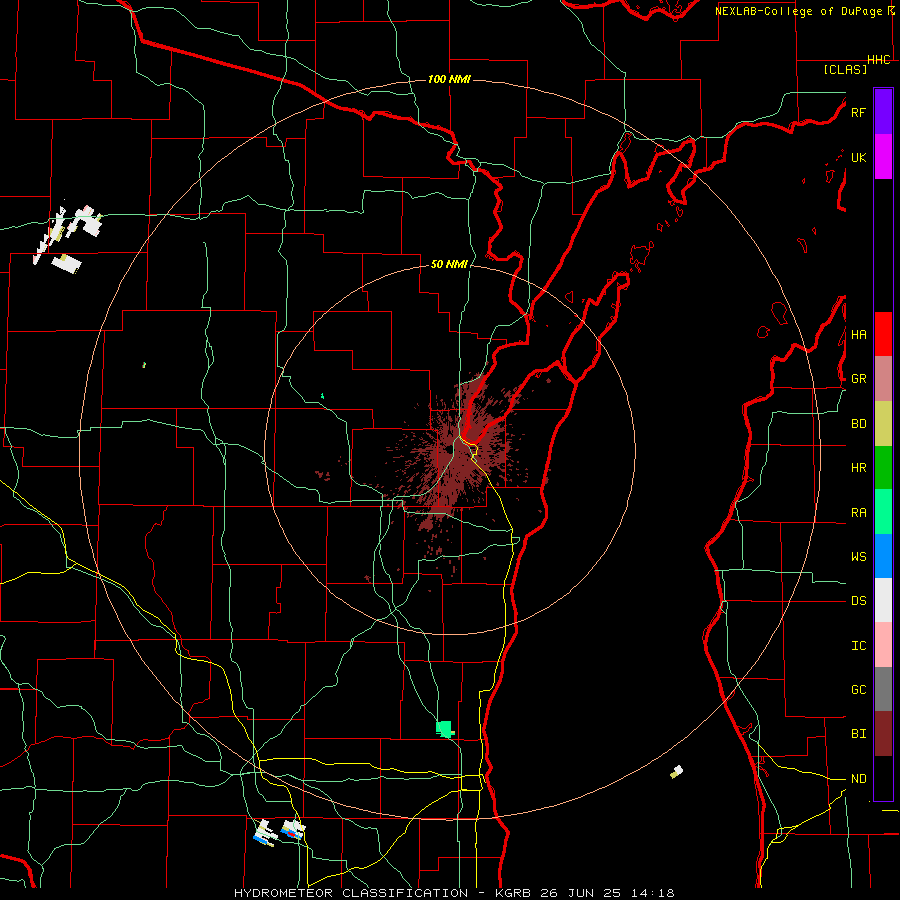Click the HHC product label
The image size is (900, 900).
point(879,60)
